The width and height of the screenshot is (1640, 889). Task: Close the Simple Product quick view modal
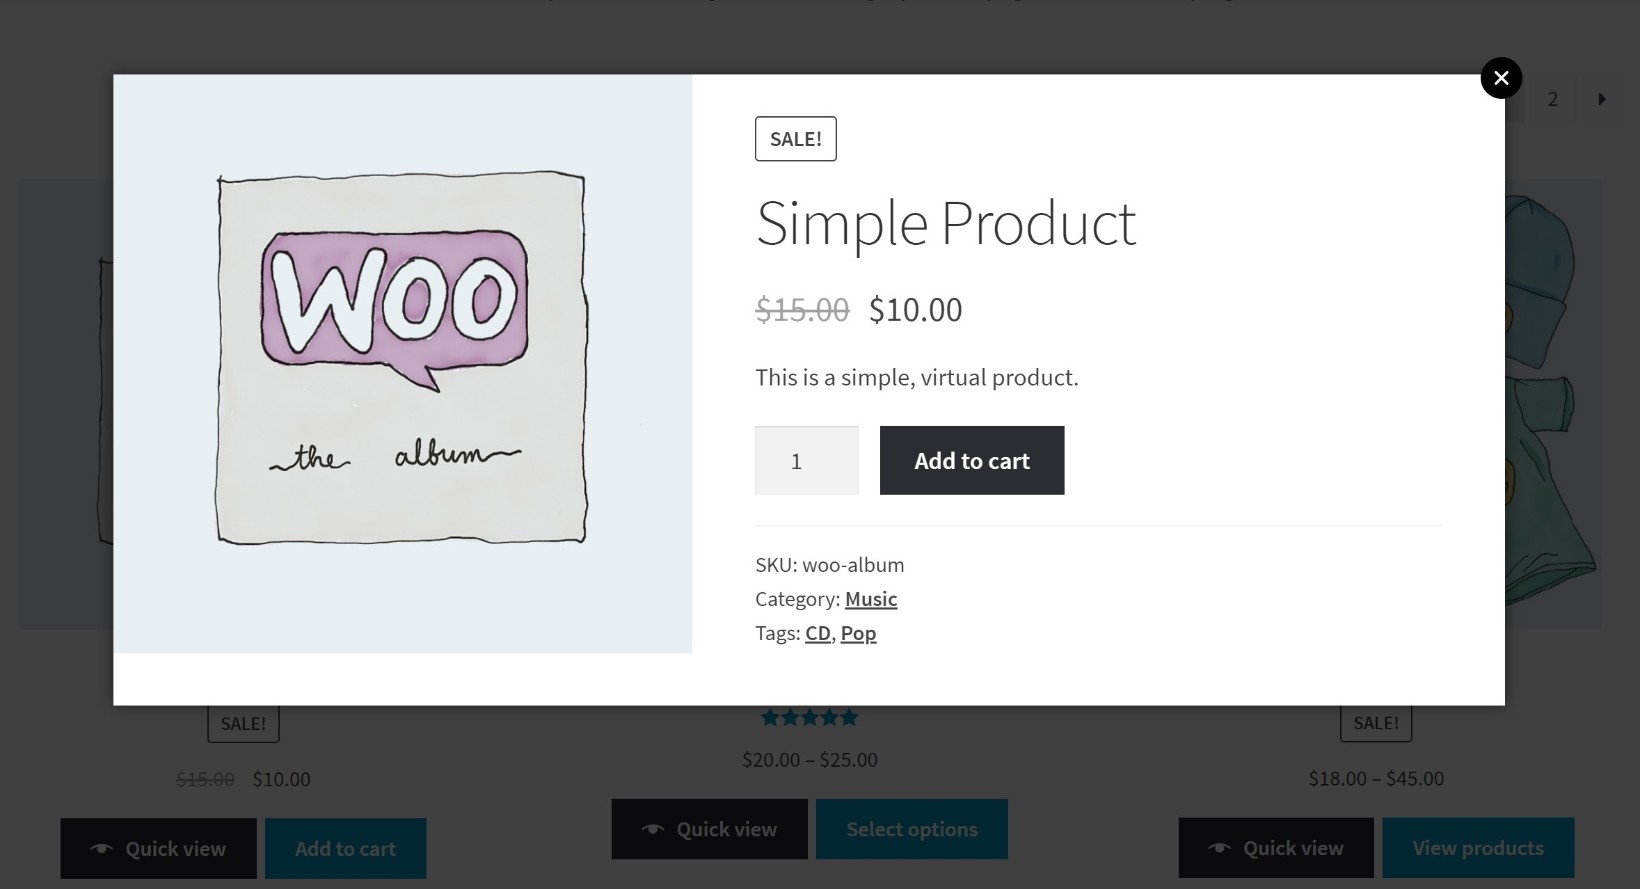point(1501,77)
